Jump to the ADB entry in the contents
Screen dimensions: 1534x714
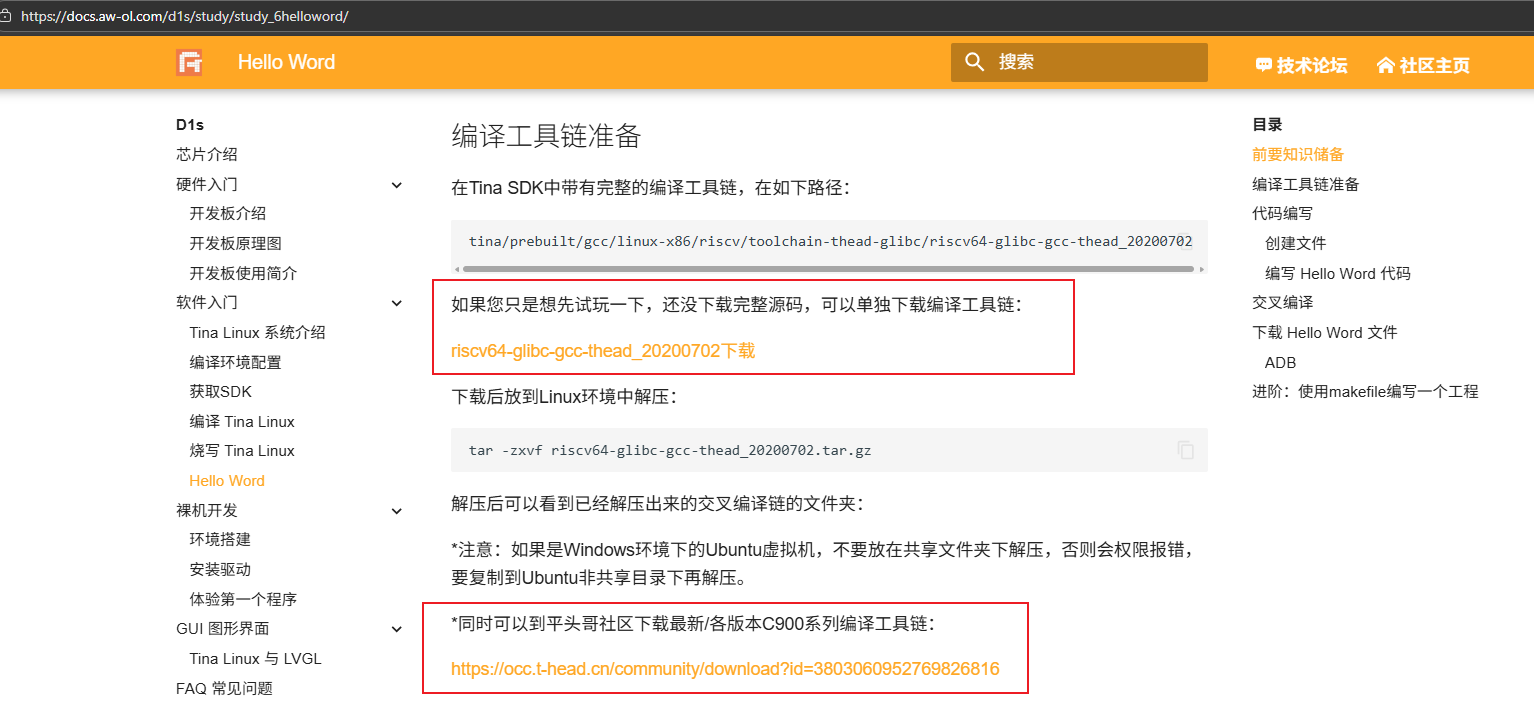tap(1280, 362)
